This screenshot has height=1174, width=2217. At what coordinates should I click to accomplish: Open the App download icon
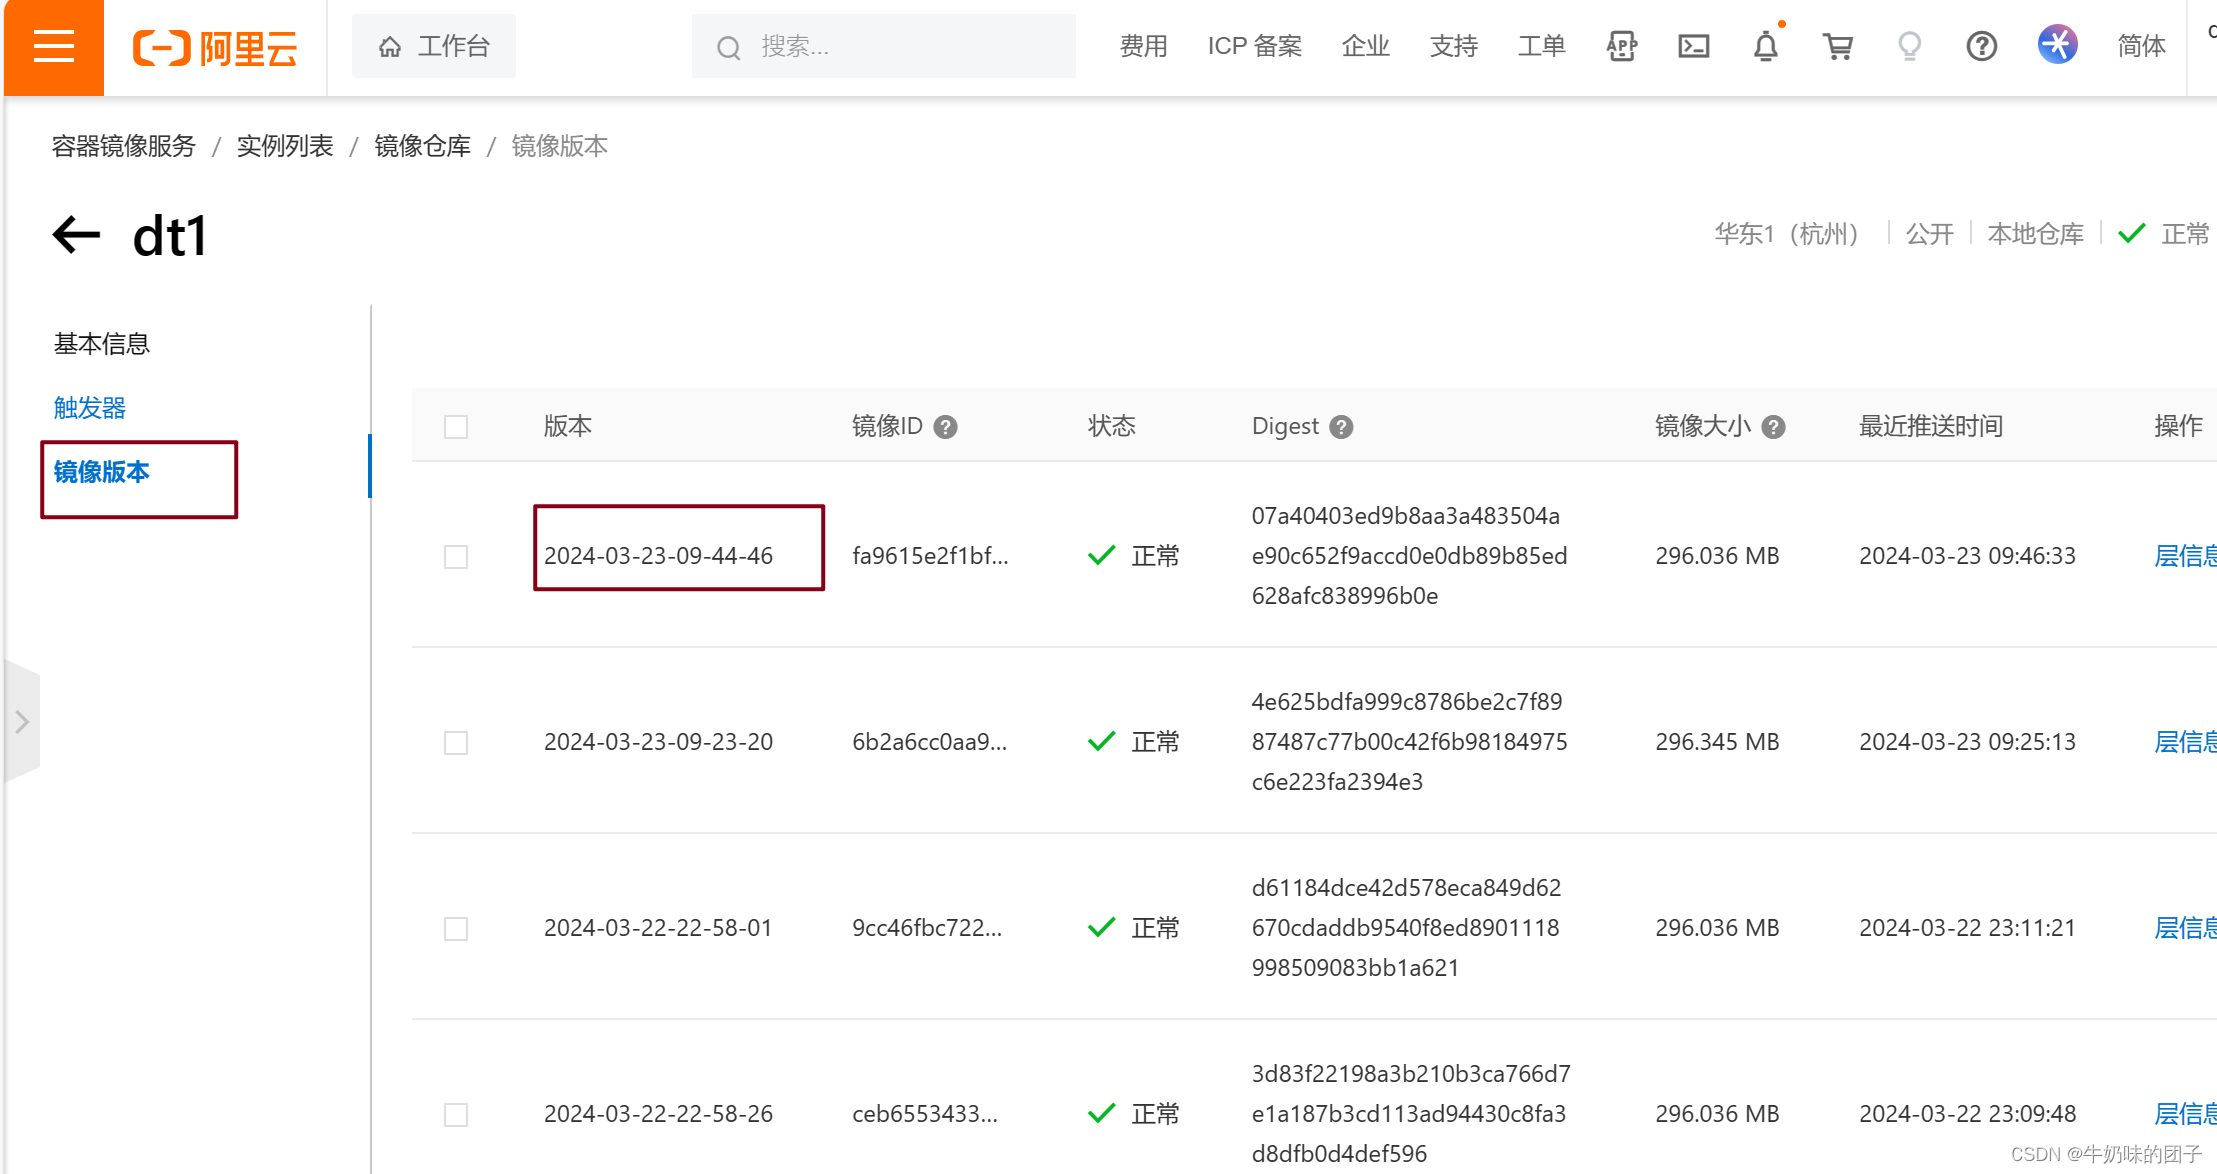1622,46
